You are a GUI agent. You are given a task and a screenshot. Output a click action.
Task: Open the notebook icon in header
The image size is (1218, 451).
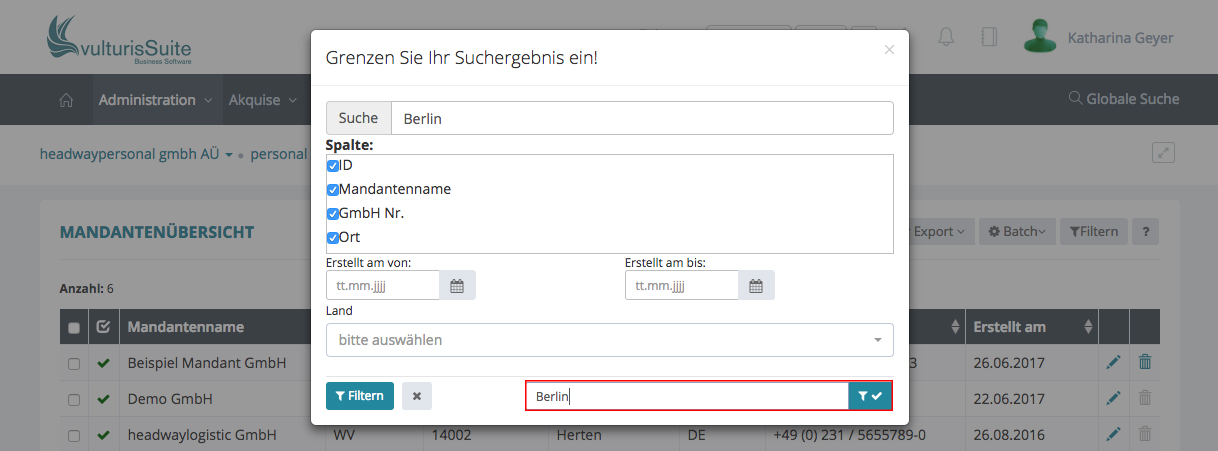pos(989,37)
